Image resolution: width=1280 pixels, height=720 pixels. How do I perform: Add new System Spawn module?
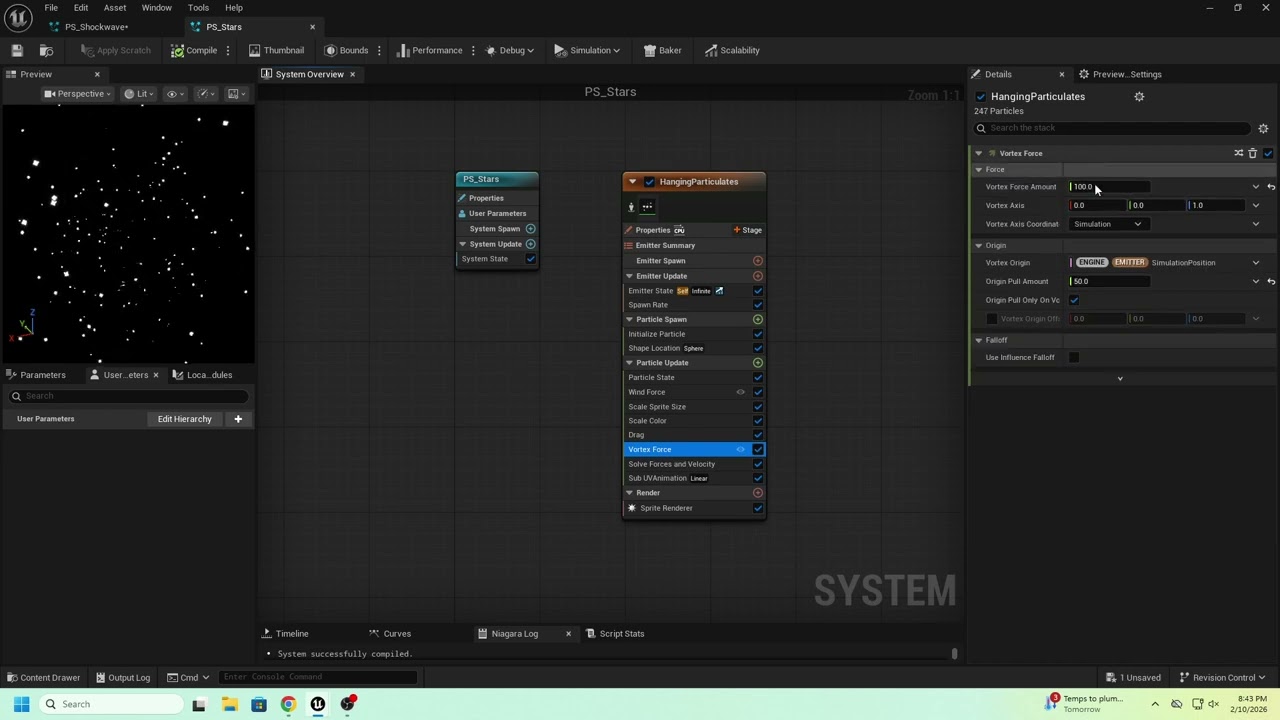click(530, 229)
